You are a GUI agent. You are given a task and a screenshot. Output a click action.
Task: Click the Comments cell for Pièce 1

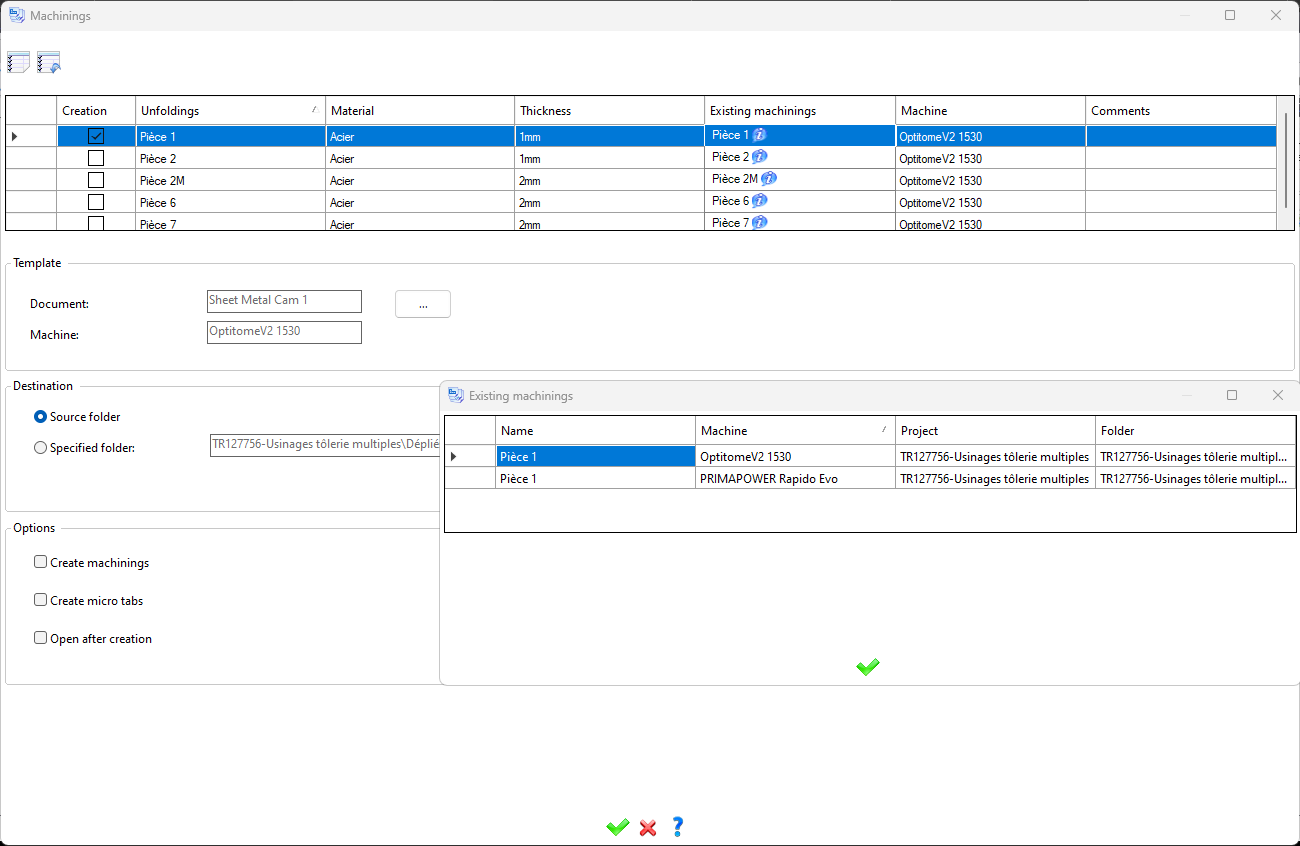1181,136
